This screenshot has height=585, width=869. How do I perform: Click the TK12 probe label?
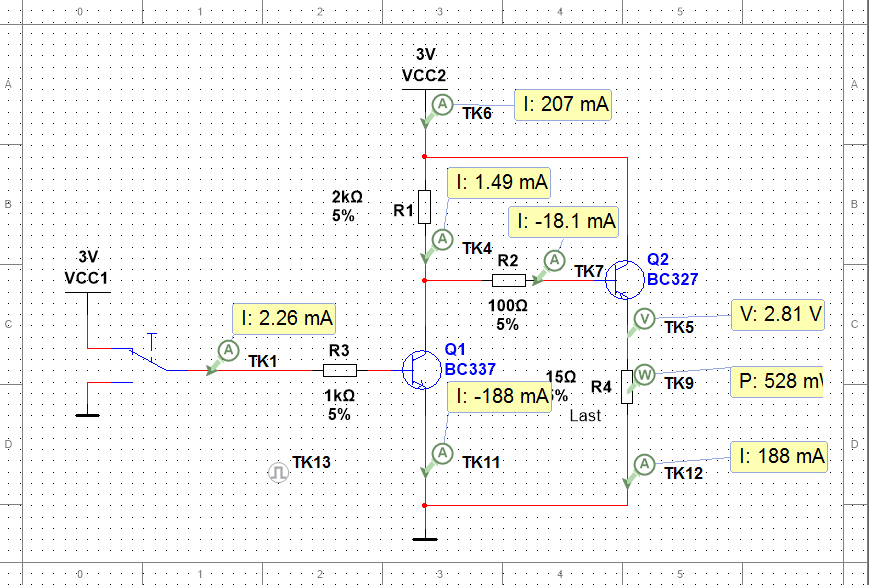pos(683,473)
